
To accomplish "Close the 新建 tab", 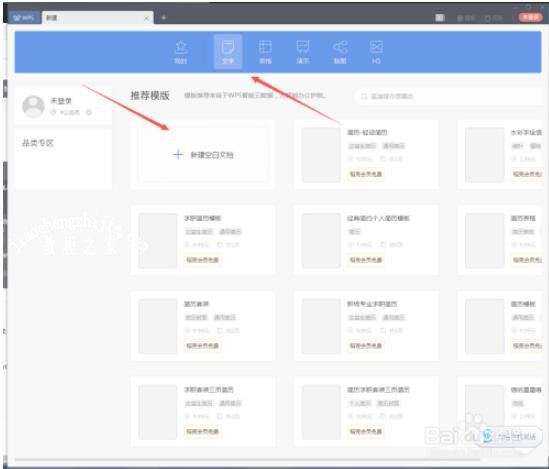I will [146, 18].
